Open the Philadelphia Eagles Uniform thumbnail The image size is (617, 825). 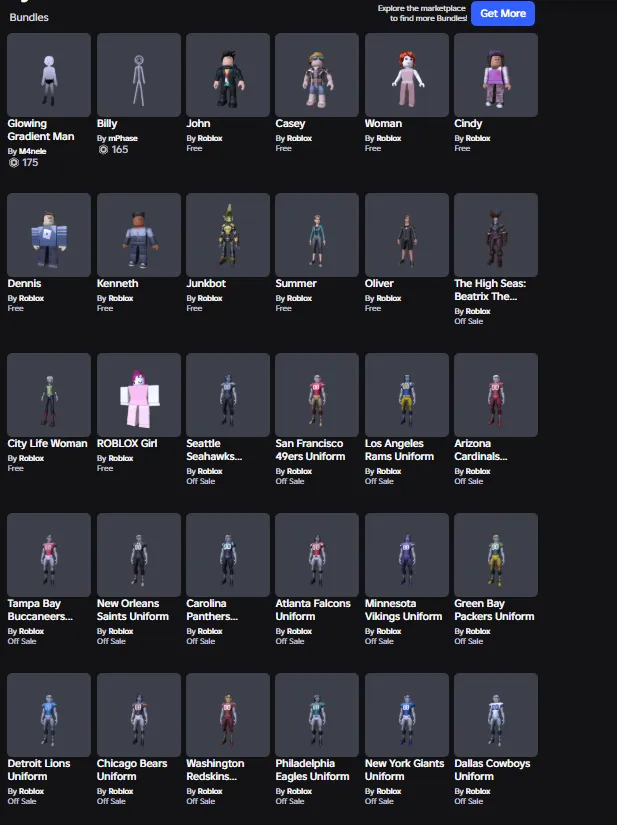317,715
